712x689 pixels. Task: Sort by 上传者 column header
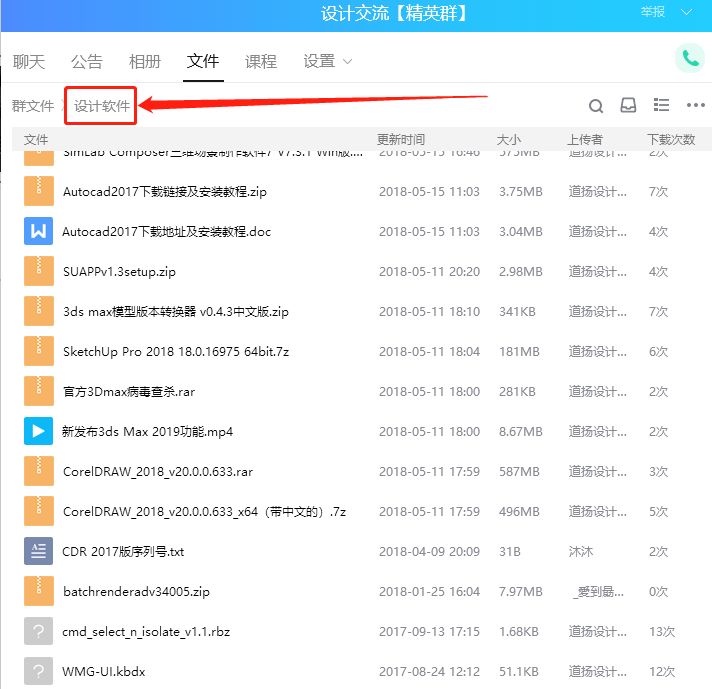click(585, 139)
